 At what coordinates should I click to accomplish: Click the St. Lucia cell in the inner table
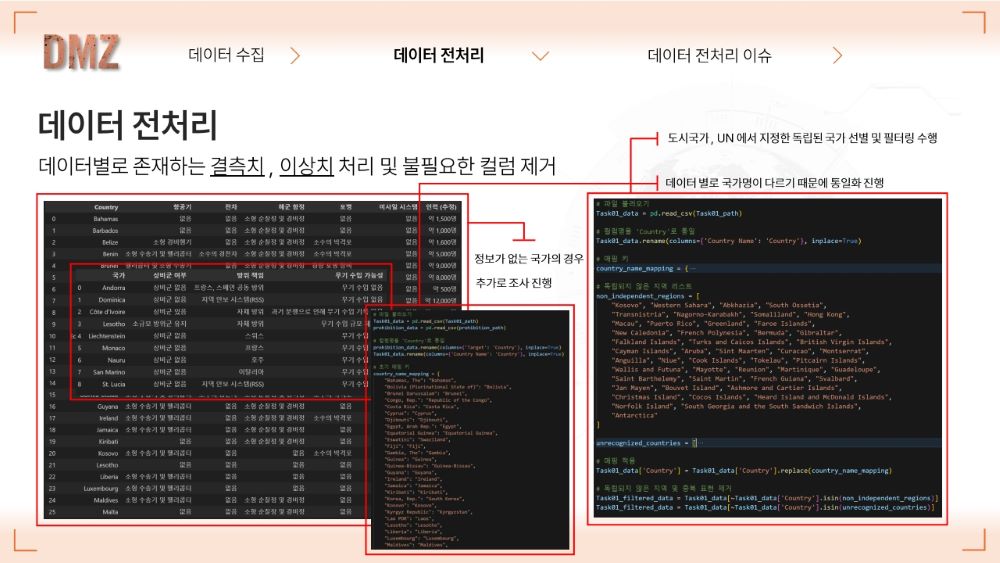[x=114, y=384]
